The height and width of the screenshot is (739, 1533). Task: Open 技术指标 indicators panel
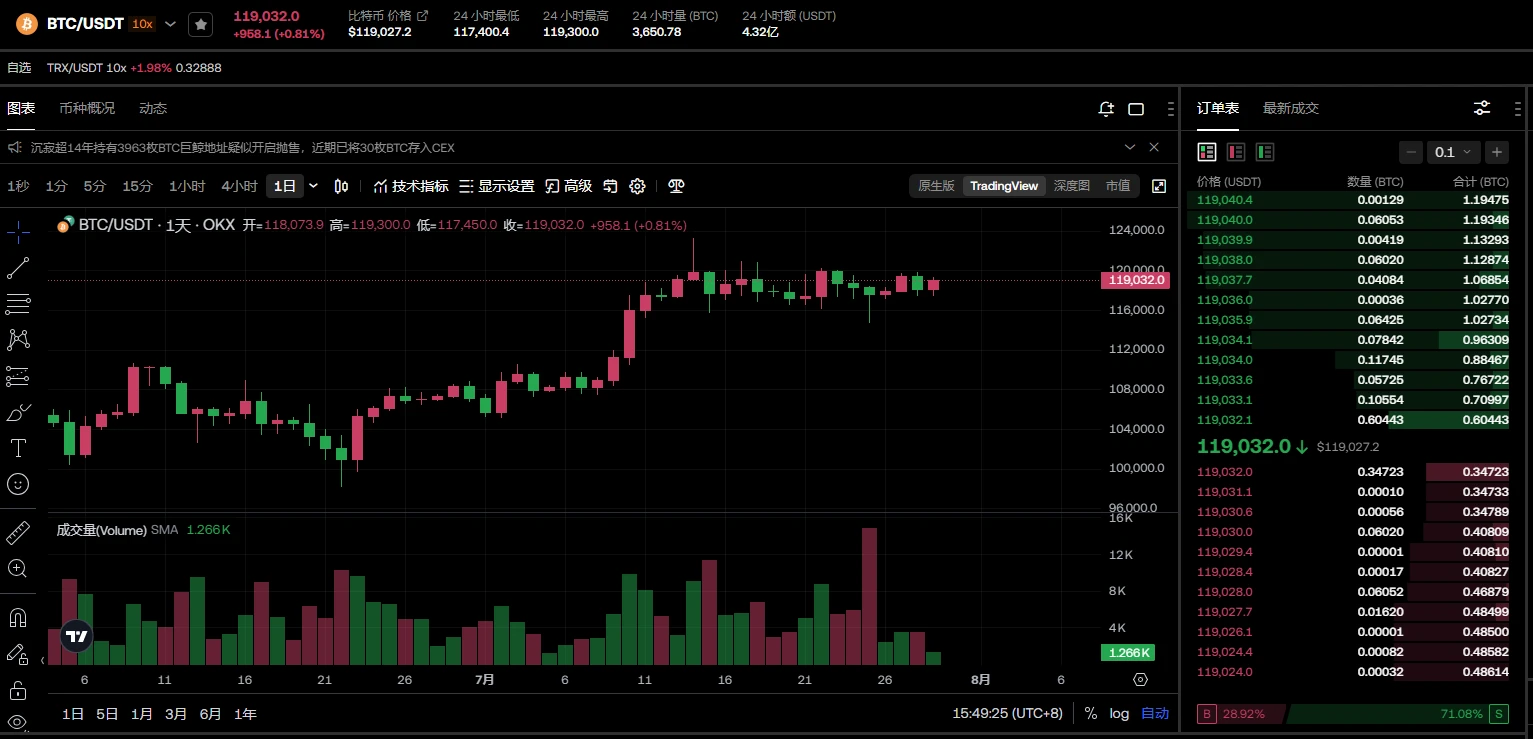tap(411, 186)
